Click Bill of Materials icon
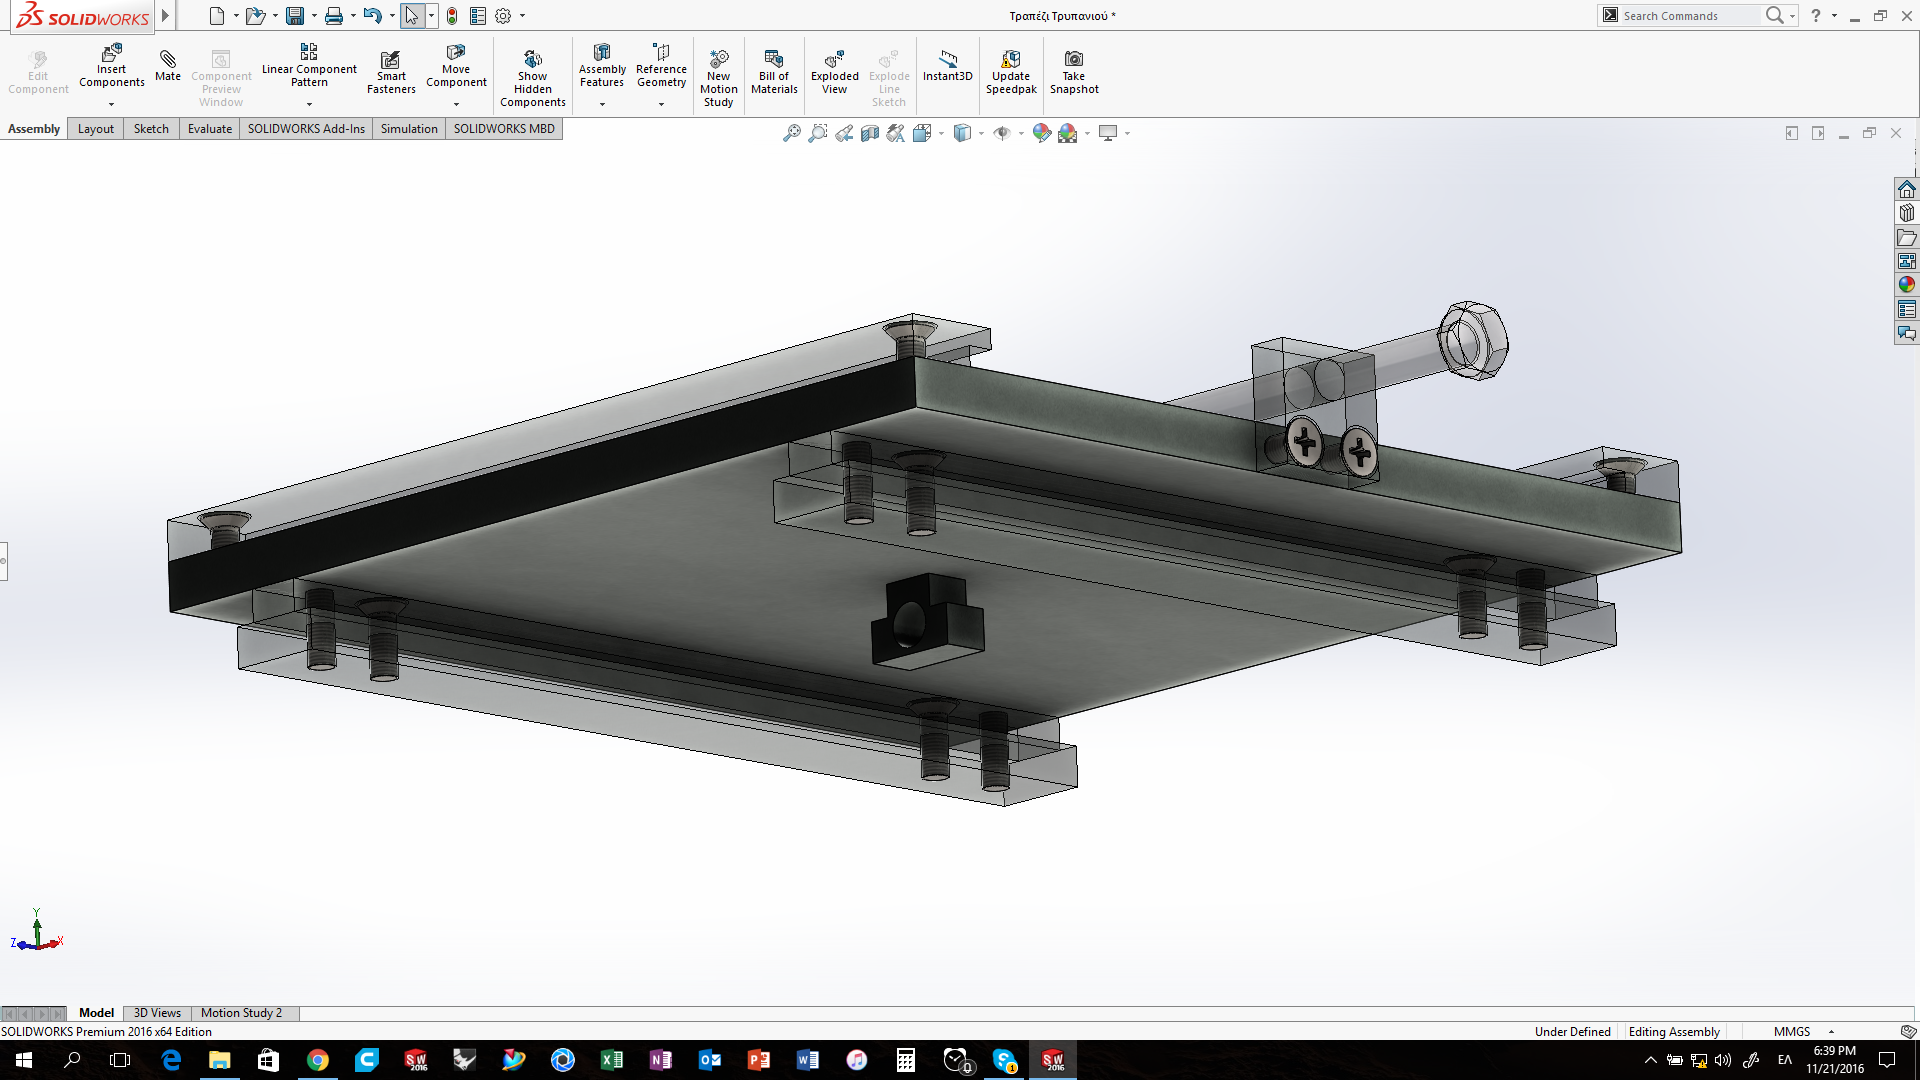 click(x=774, y=59)
